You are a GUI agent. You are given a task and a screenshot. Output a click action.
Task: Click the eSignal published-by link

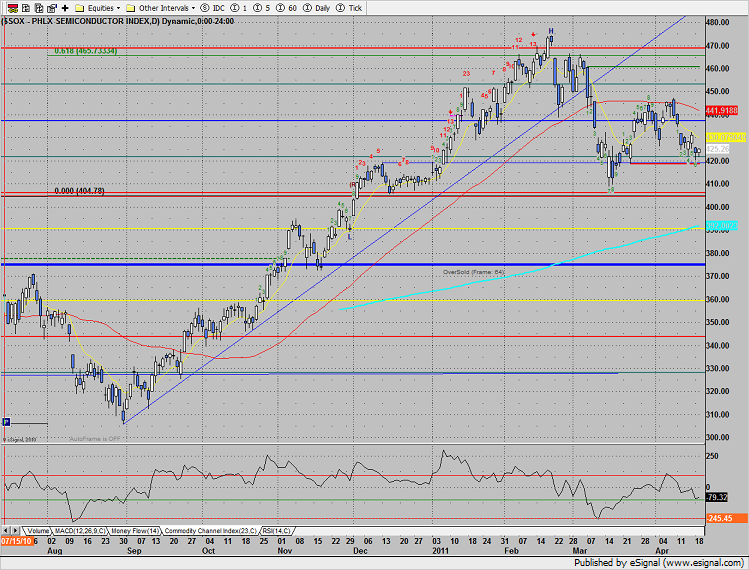[658, 563]
